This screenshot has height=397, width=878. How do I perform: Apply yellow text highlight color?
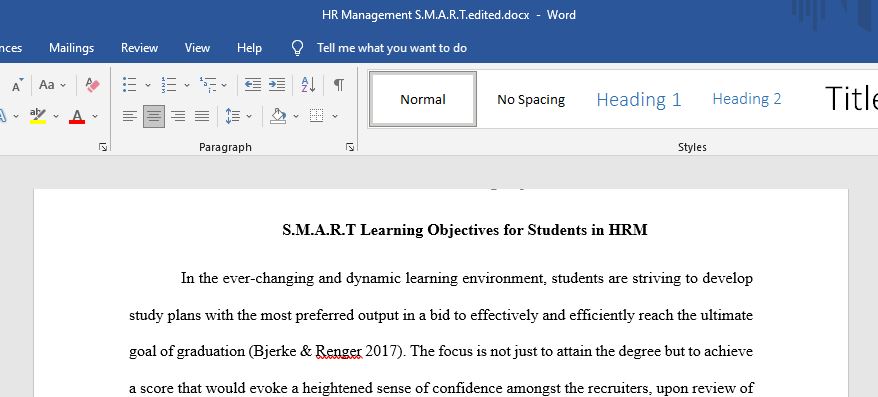coord(38,116)
